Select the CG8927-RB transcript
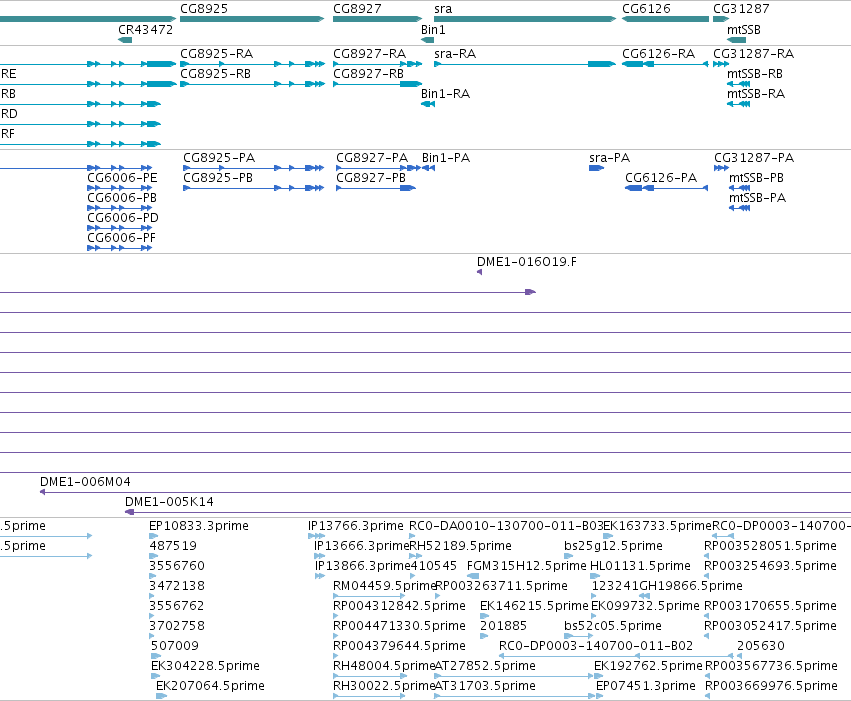 click(x=377, y=84)
